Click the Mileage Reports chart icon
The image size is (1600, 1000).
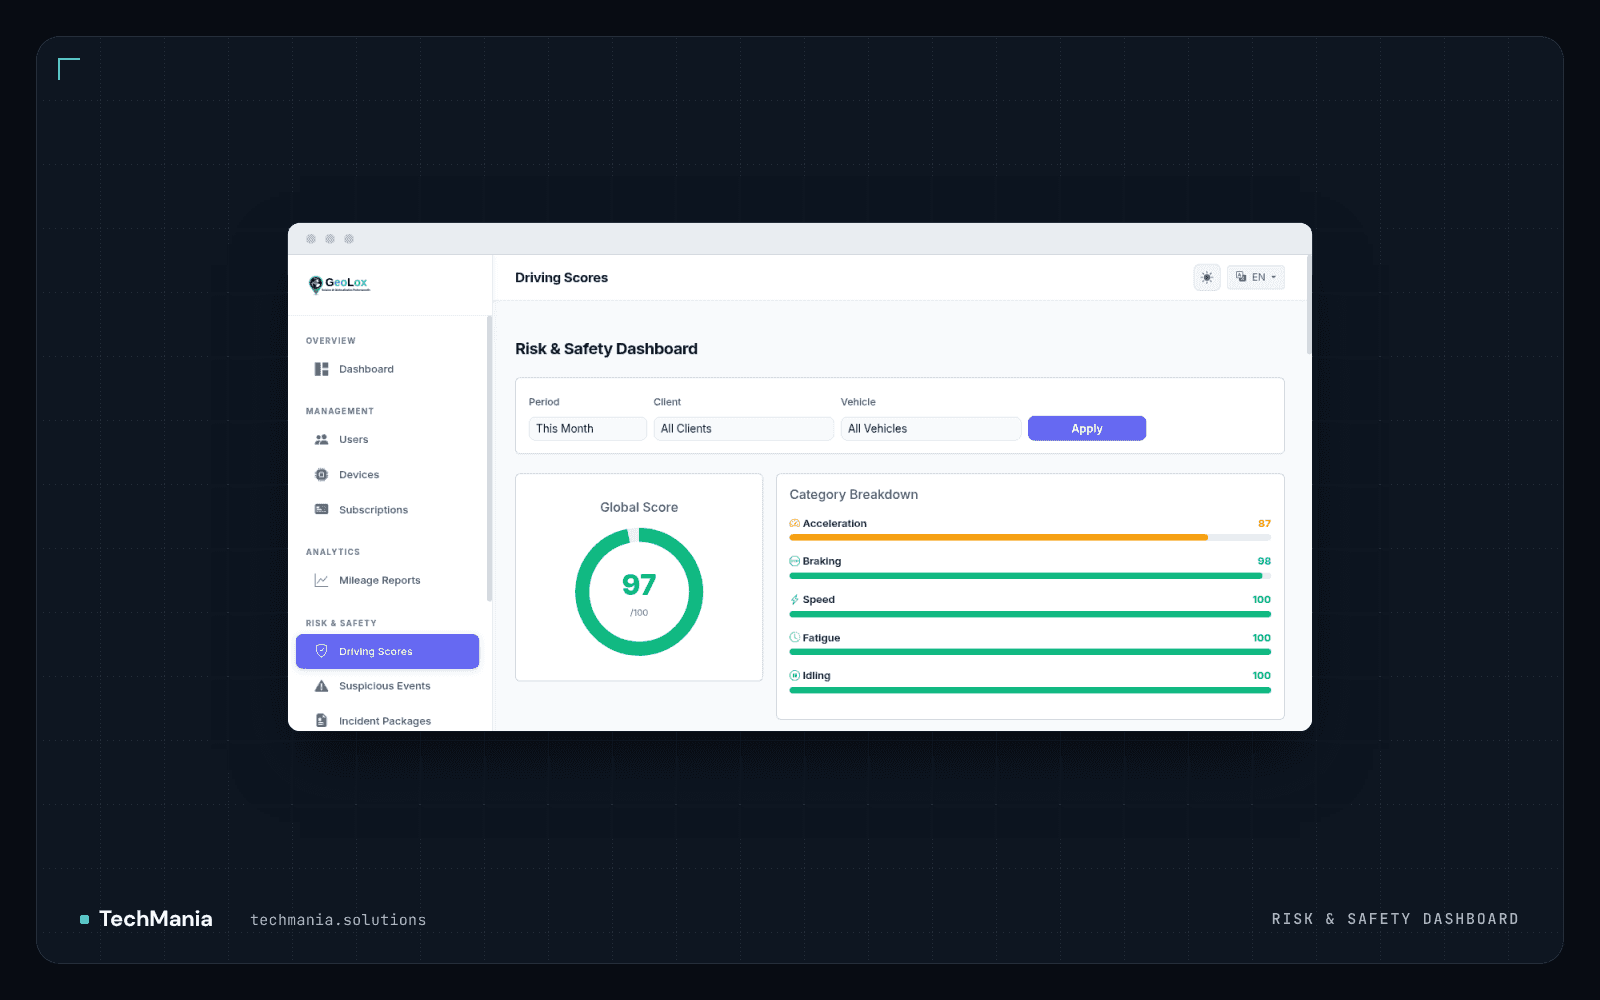click(321, 580)
